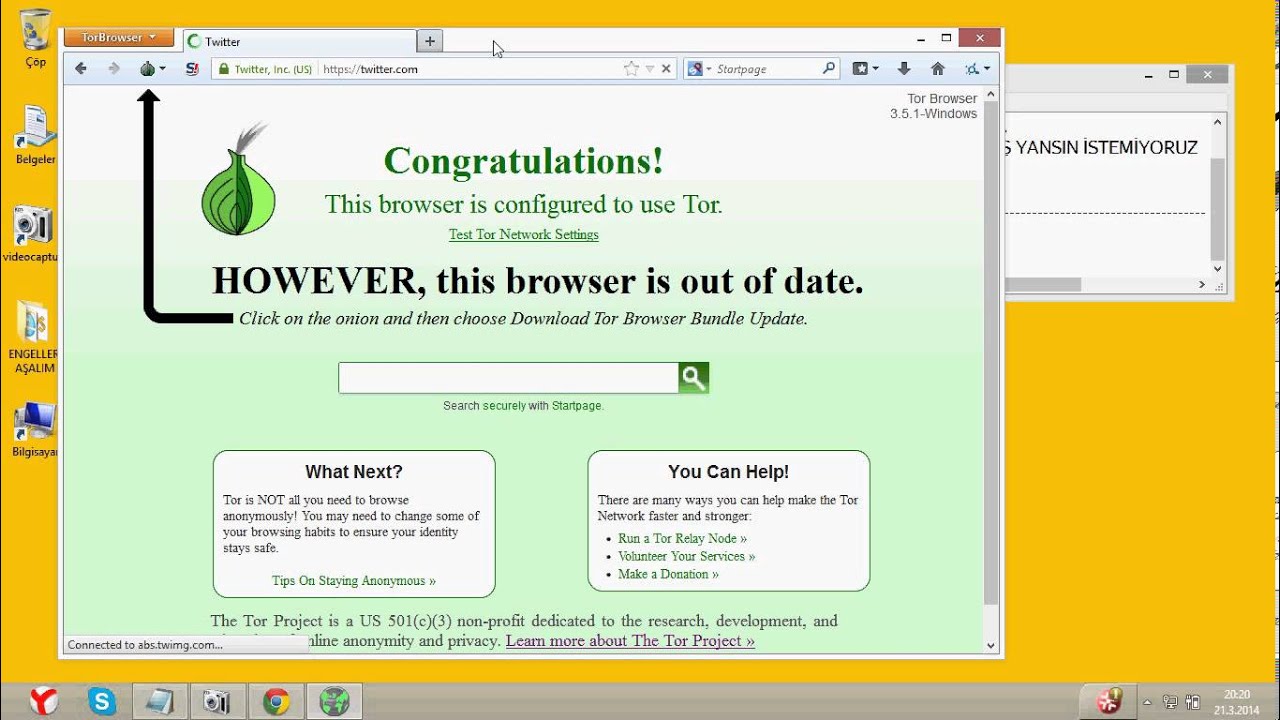
Task: Stop loading the page with X button
Action: tap(667, 69)
